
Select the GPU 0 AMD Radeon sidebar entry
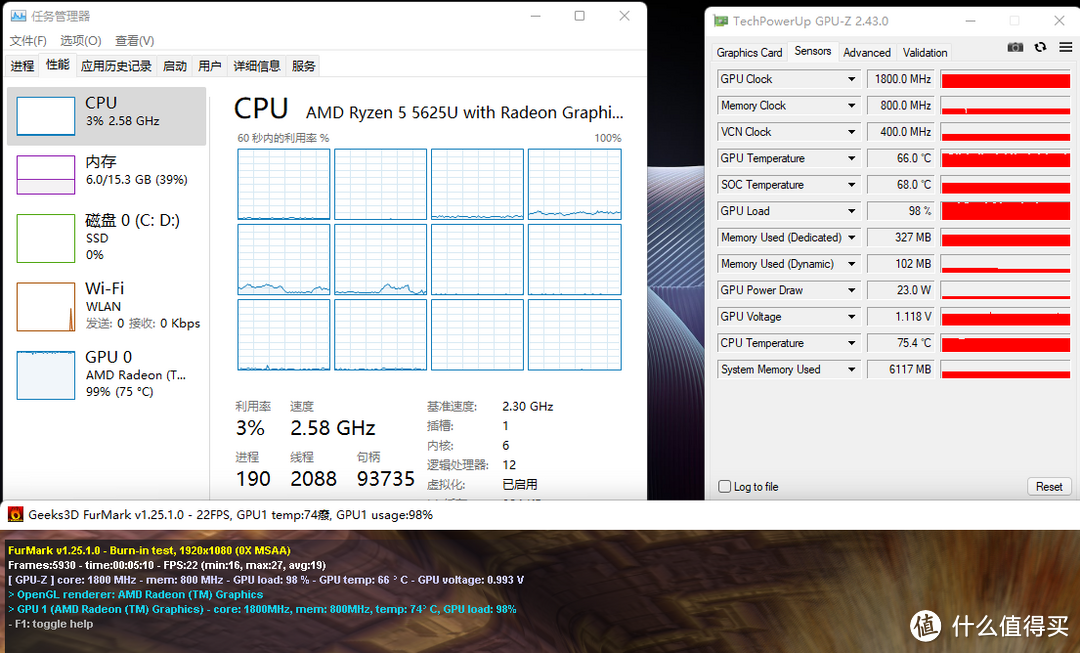[x=106, y=374]
